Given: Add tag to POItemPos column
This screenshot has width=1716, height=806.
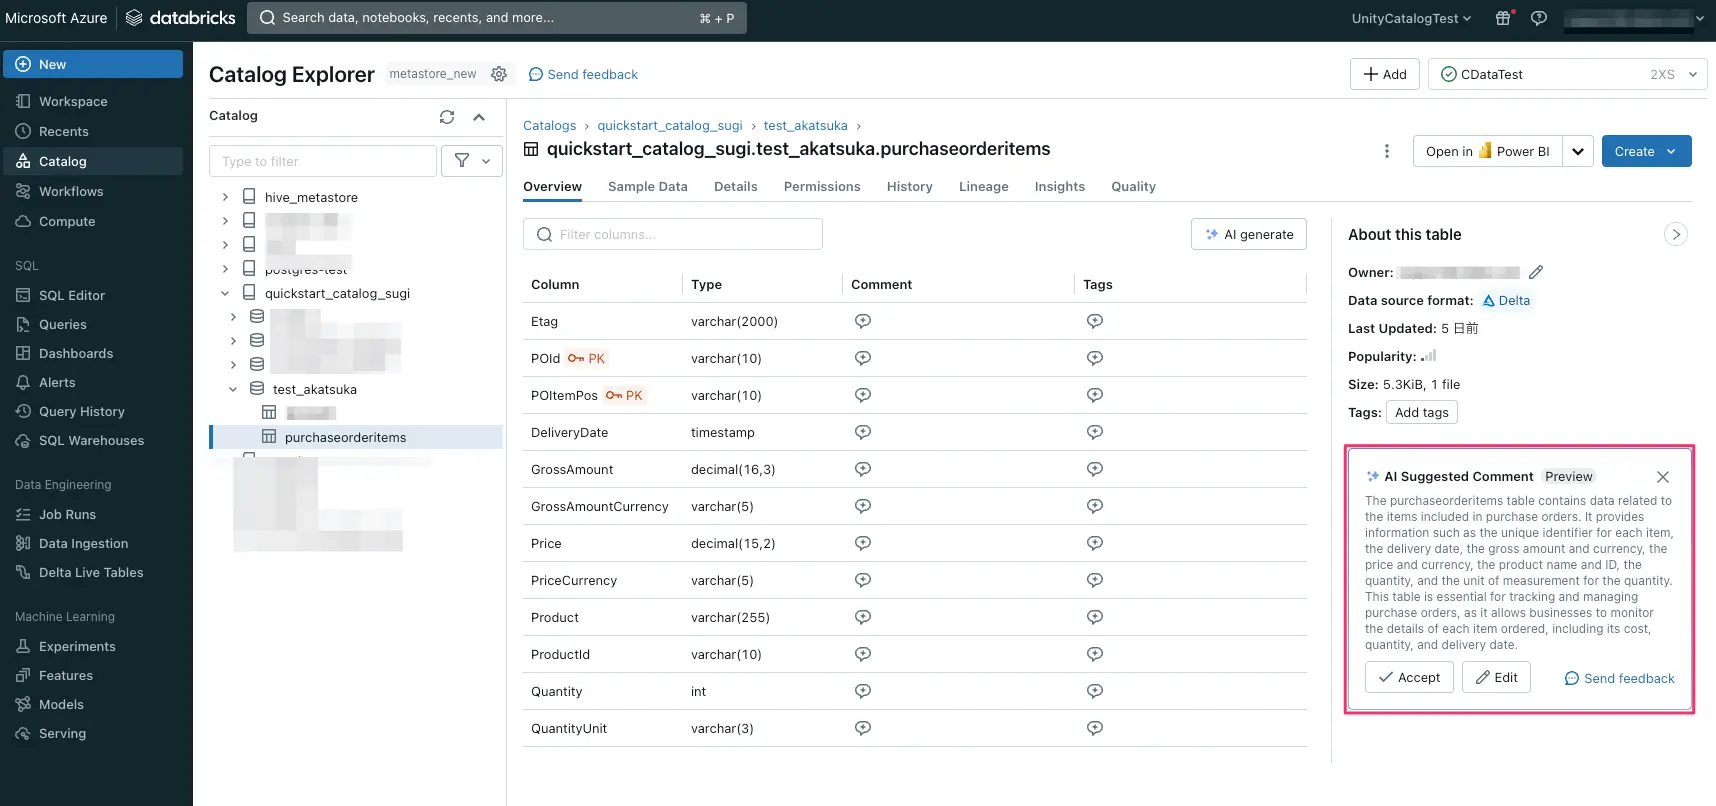Looking at the screenshot, I should (x=1095, y=395).
